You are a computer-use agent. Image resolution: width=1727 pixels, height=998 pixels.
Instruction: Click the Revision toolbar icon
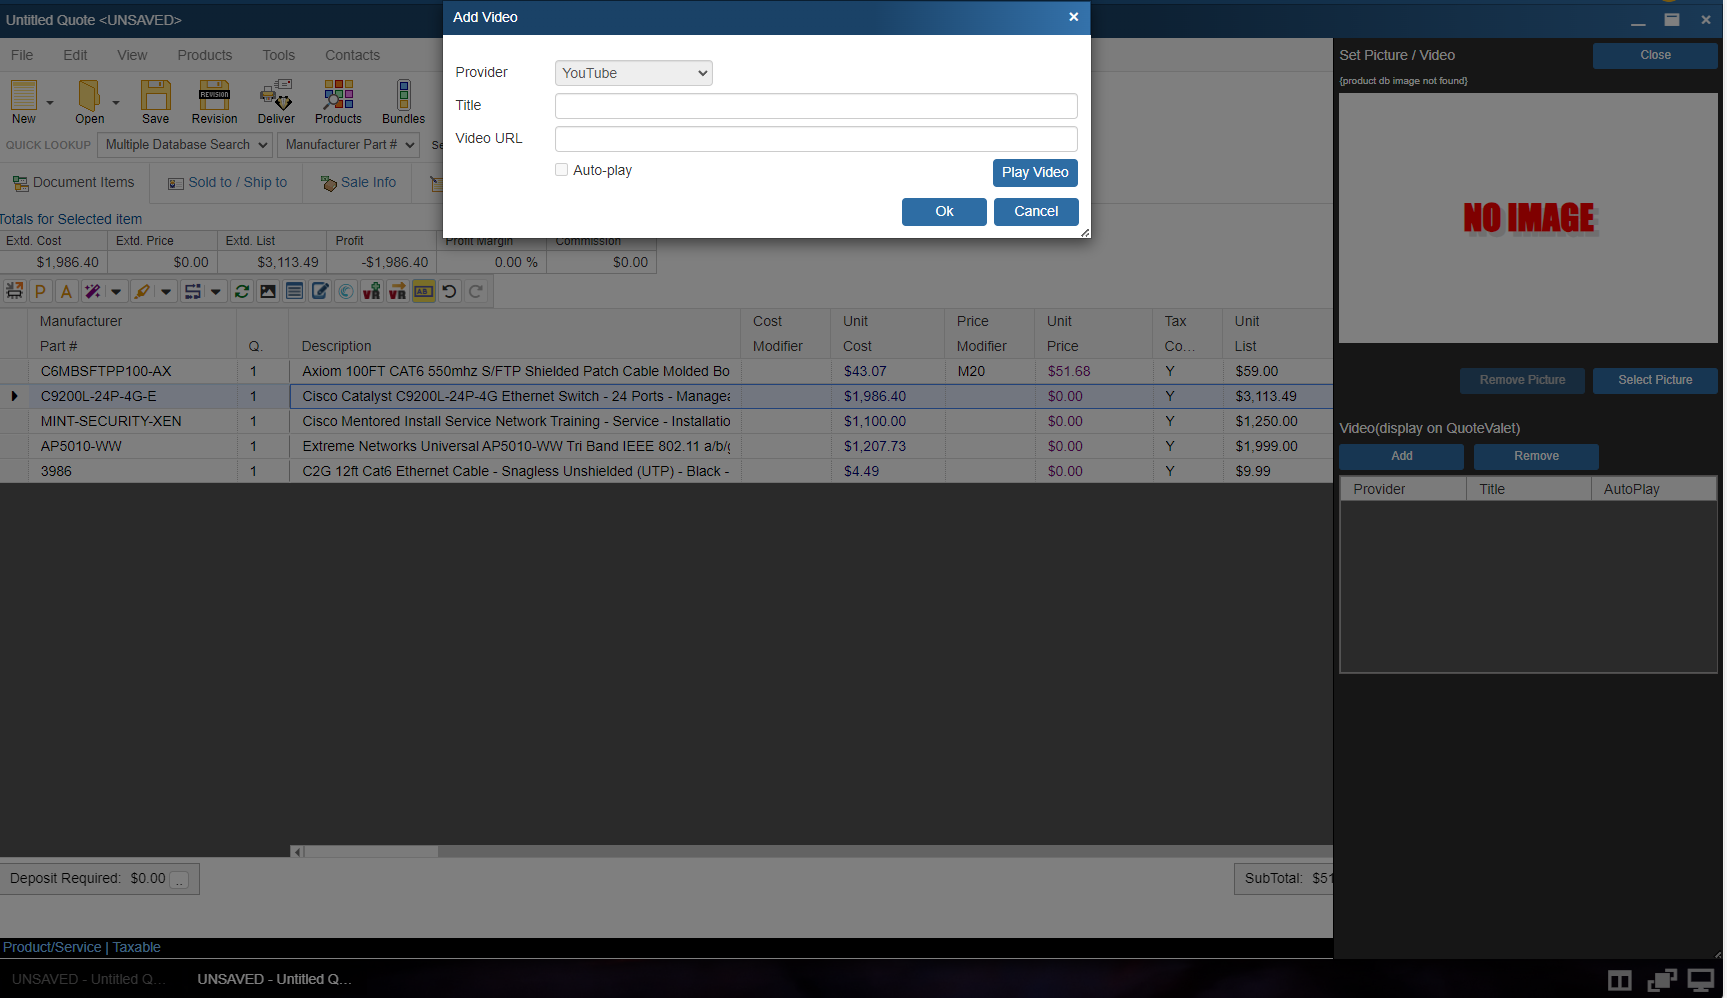214,95
